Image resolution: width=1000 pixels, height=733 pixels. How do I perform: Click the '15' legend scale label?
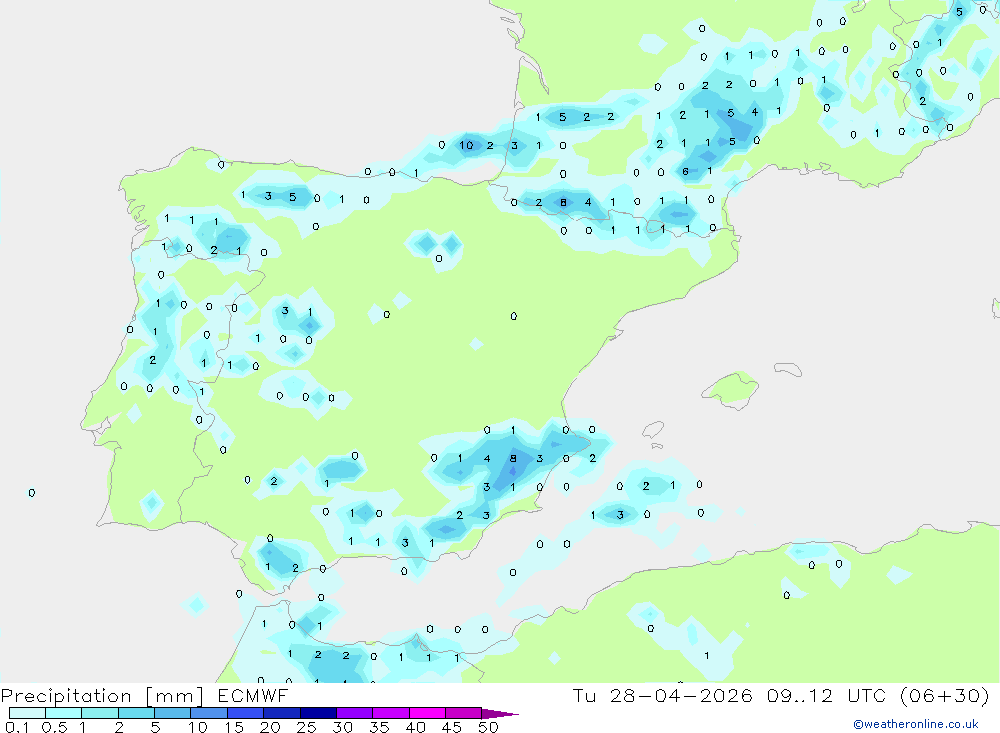coord(234,727)
